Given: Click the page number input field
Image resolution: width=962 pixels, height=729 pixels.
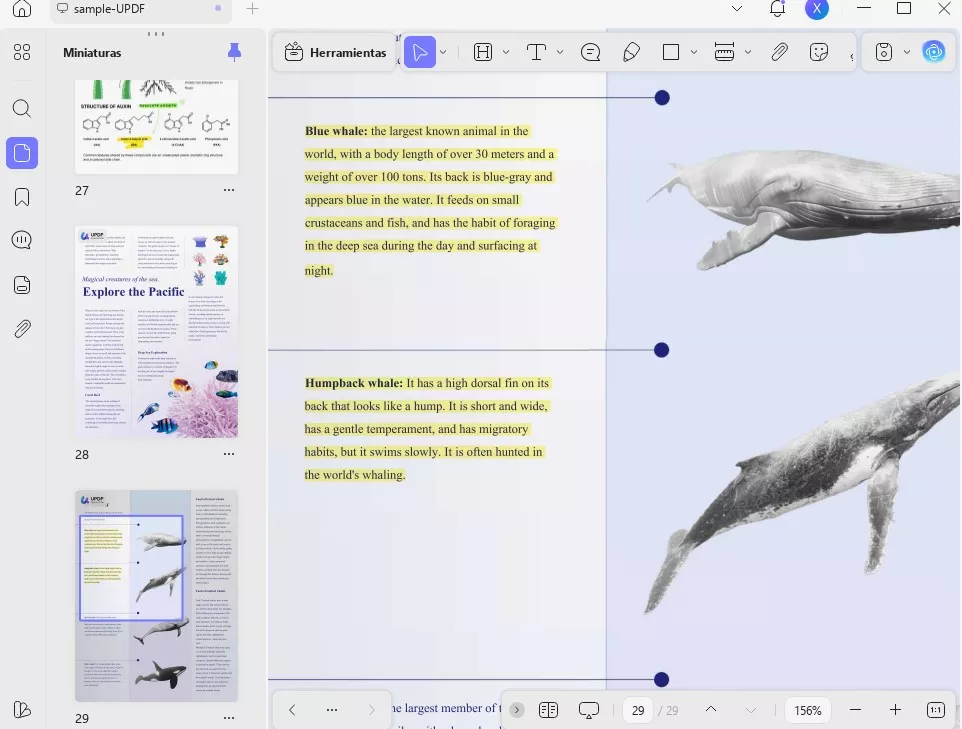Looking at the screenshot, I should point(637,710).
